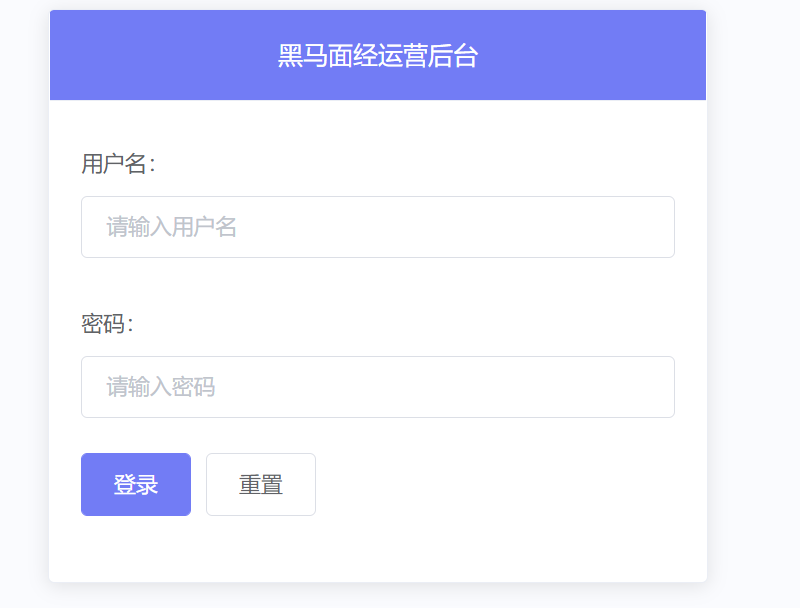The image size is (800, 608).
Task: Place the cursor in the username text box
Action: coord(377,227)
